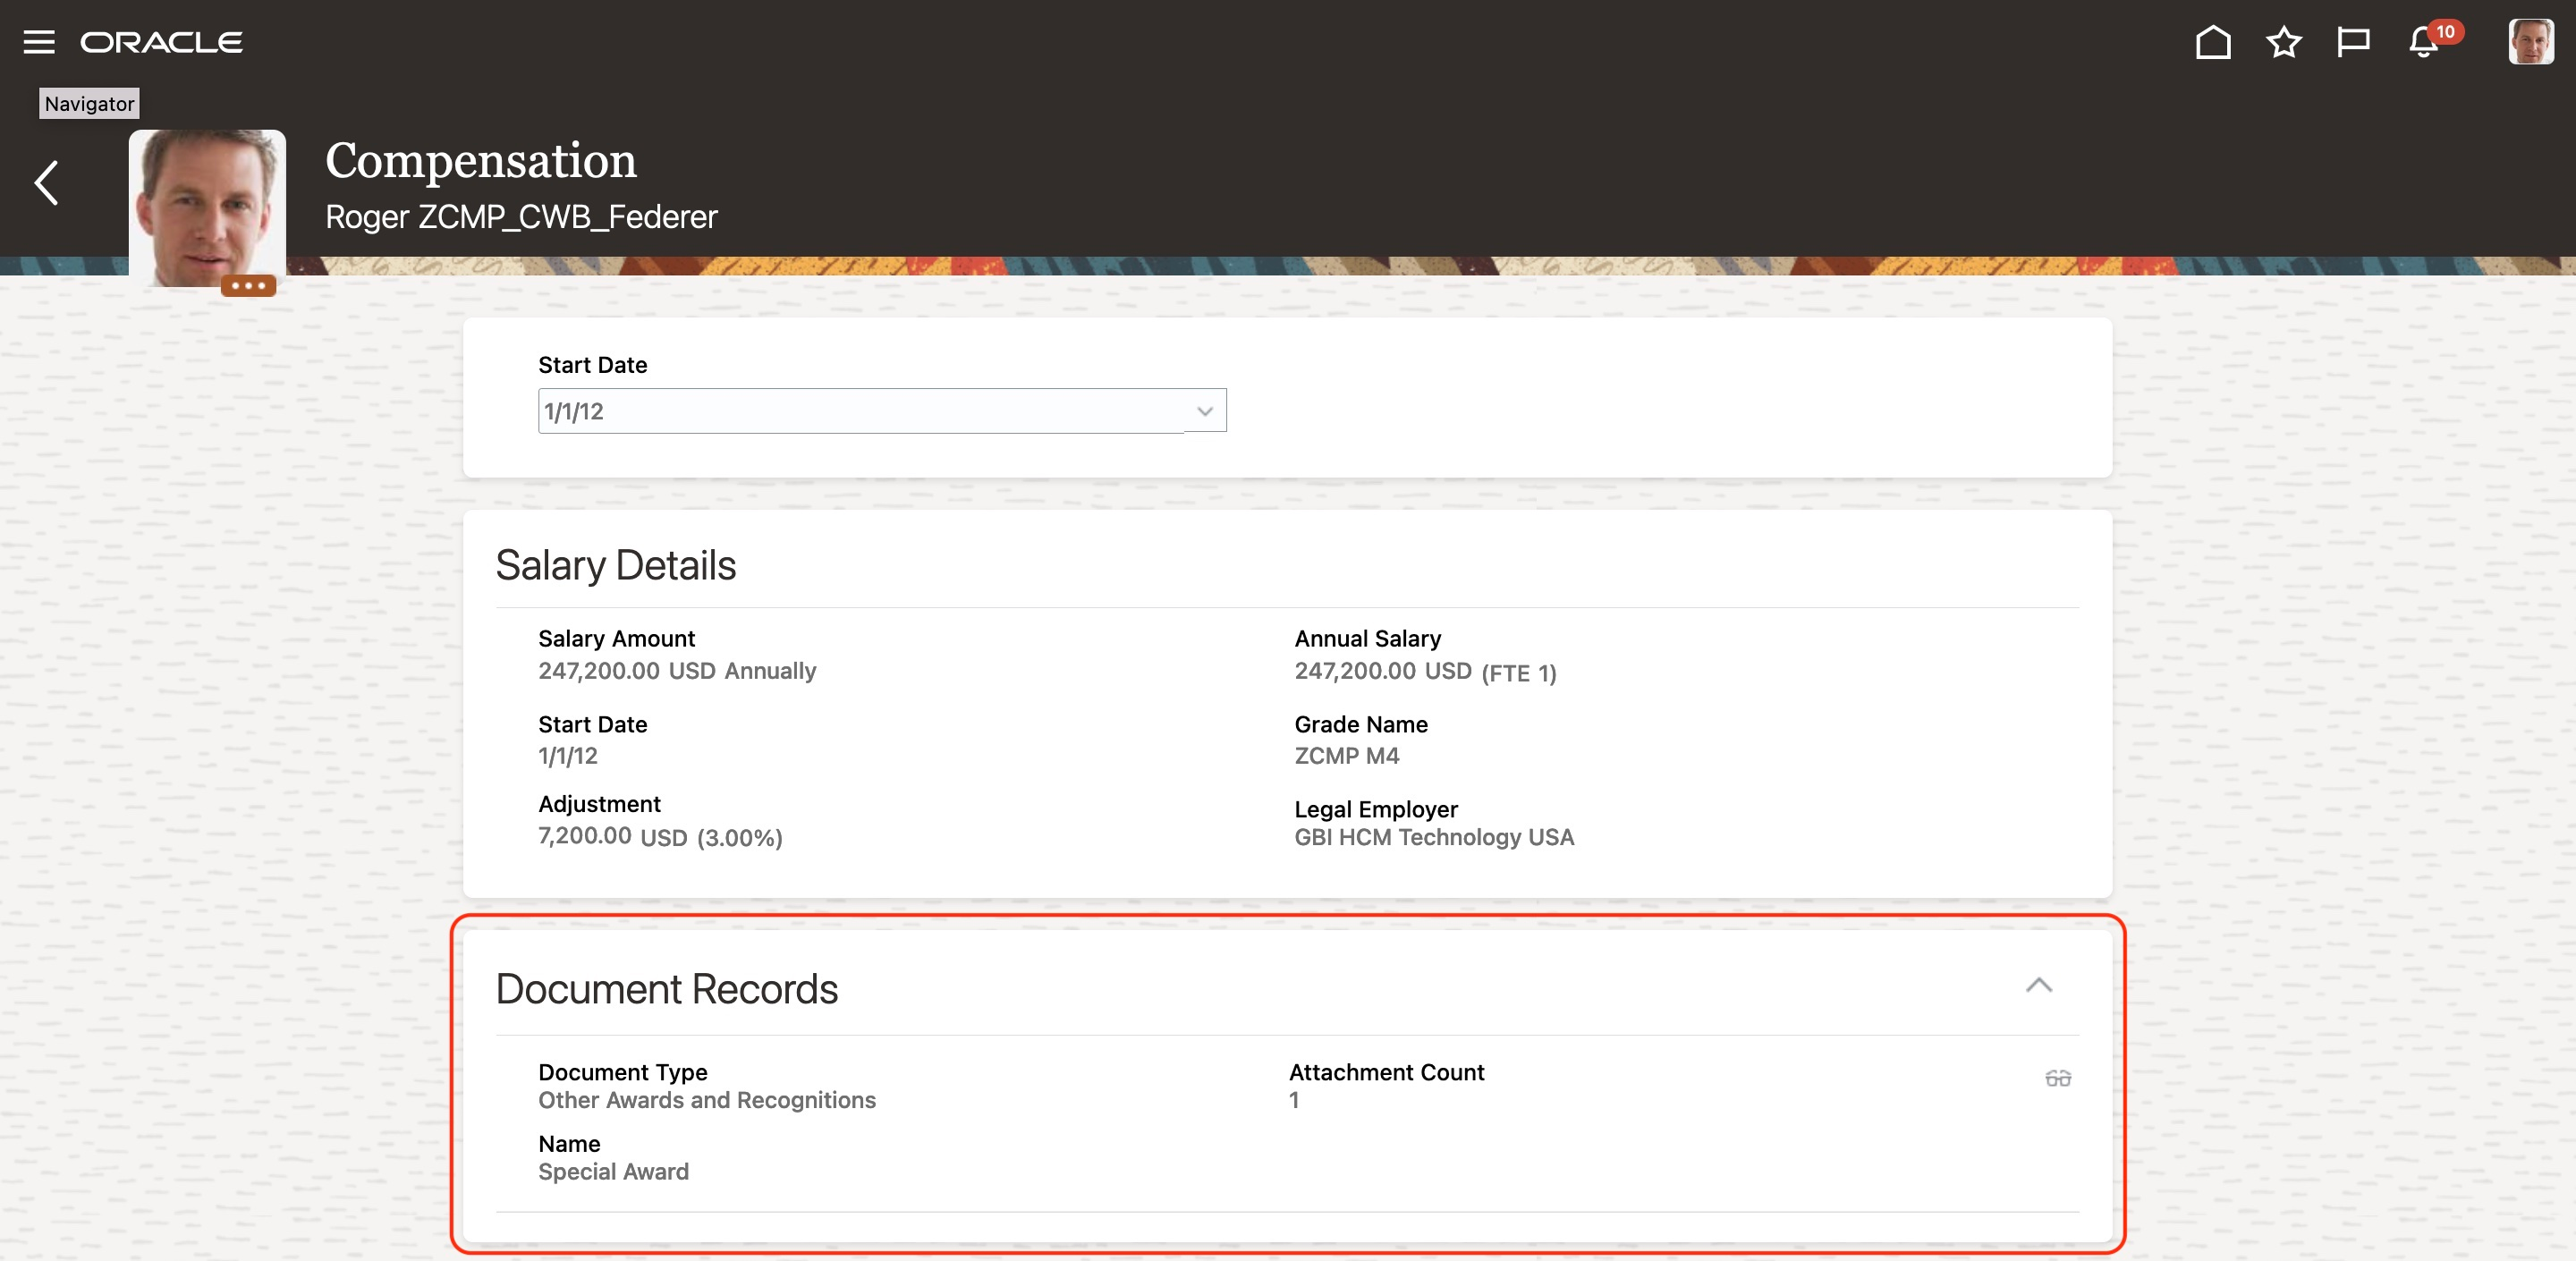
Task: Click the Salary Details heading
Action: [x=615, y=565]
